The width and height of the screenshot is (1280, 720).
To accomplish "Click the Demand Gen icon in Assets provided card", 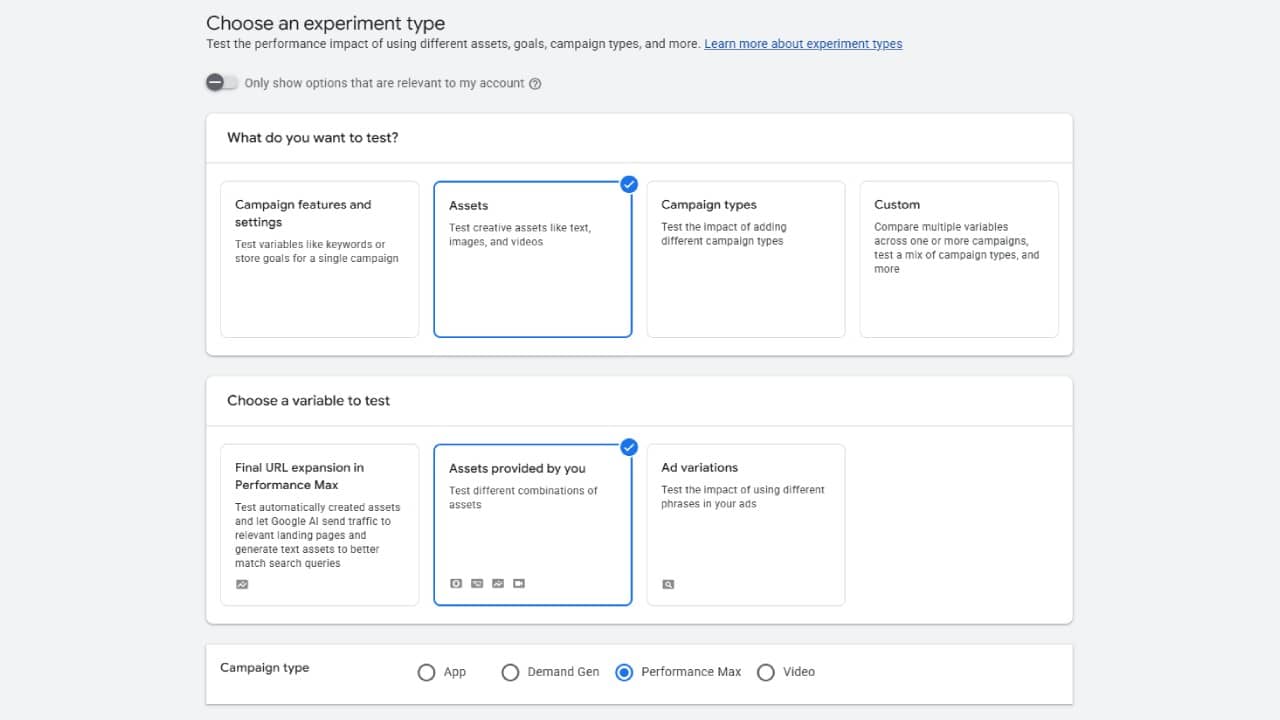I will [x=477, y=583].
